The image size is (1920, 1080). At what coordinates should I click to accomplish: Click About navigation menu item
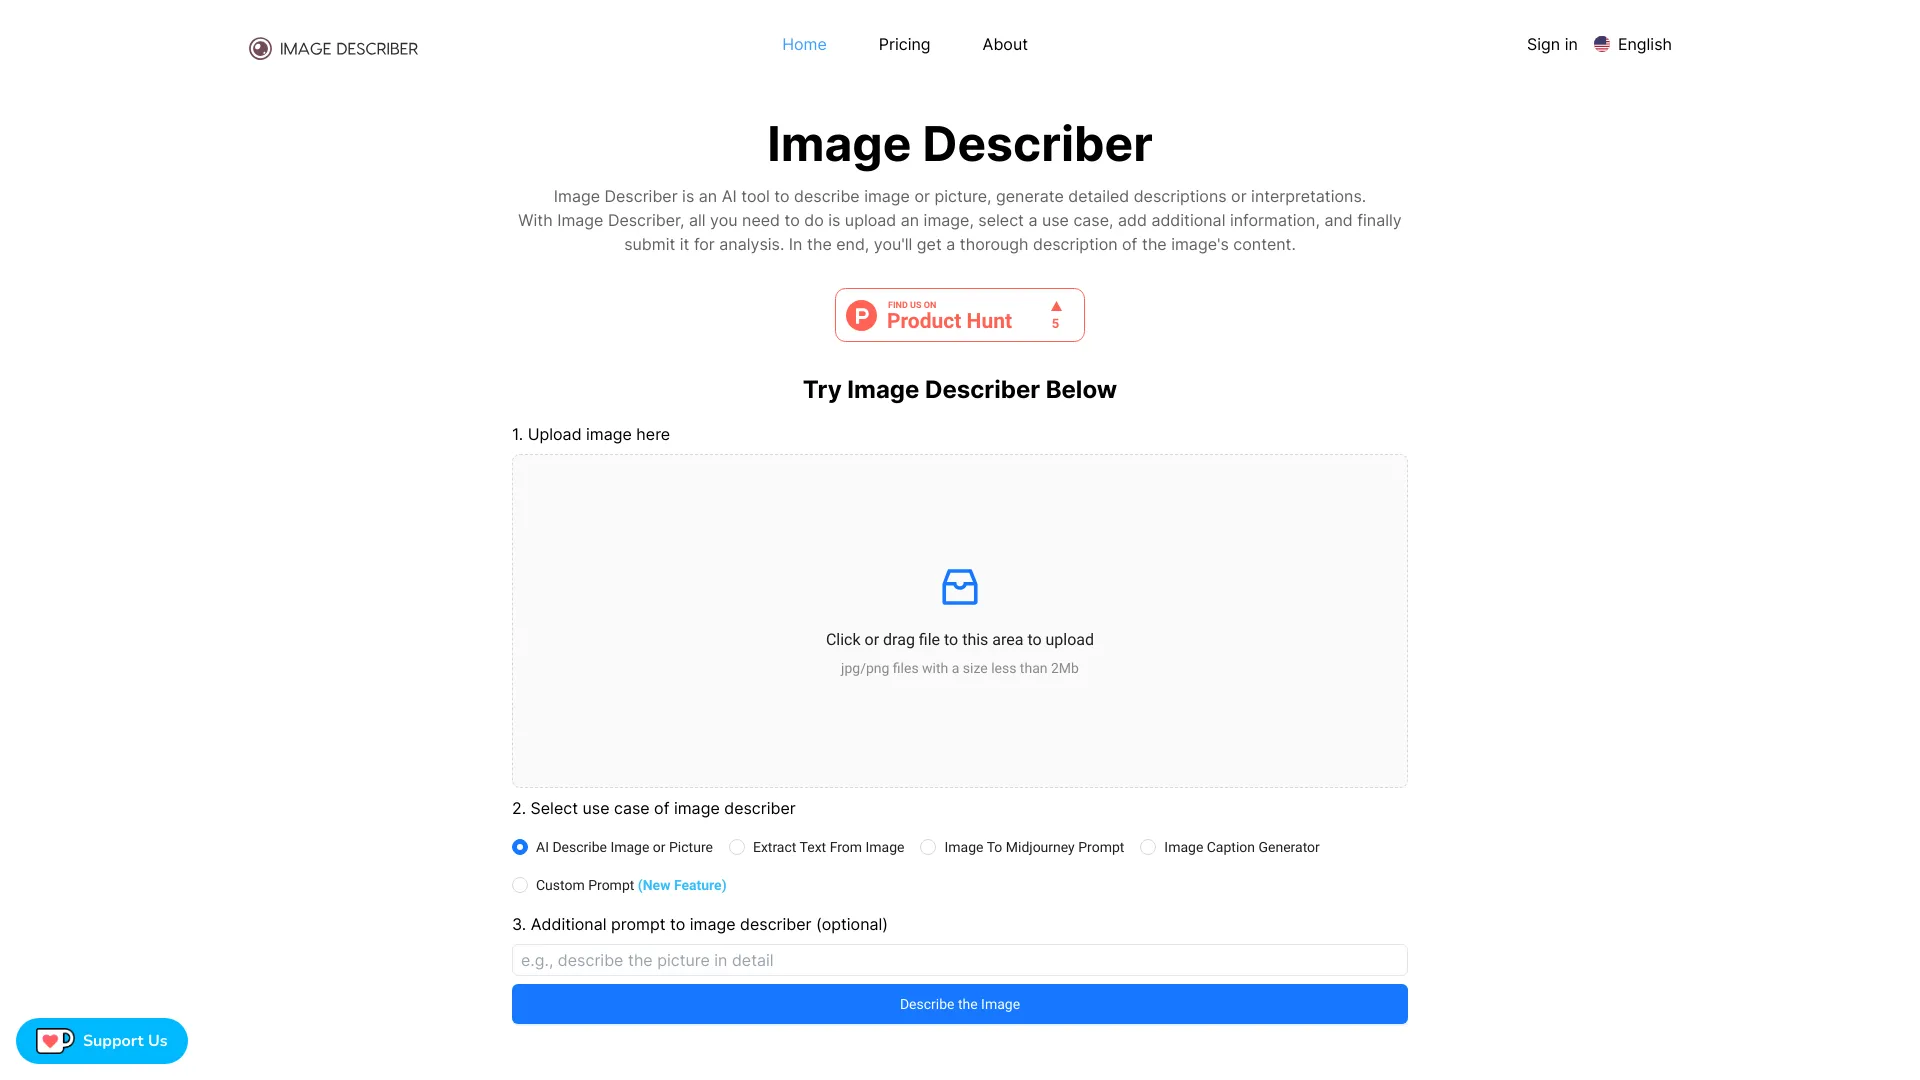click(1004, 44)
